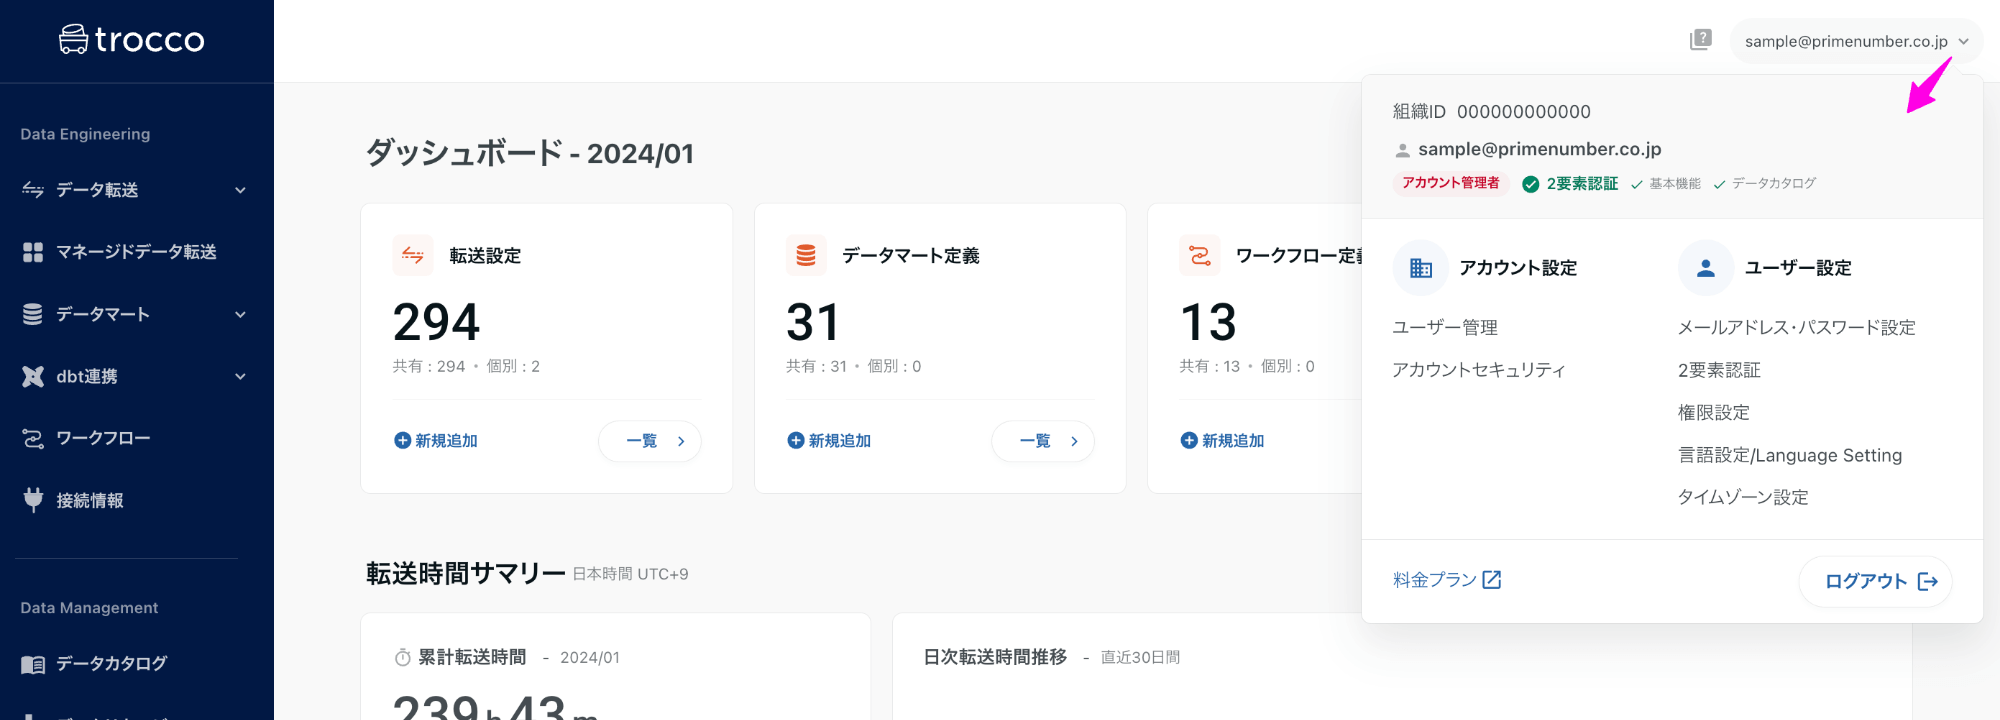Click the データマート定義 card icon
The height and width of the screenshot is (720, 2000).
[x=806, y=255]
